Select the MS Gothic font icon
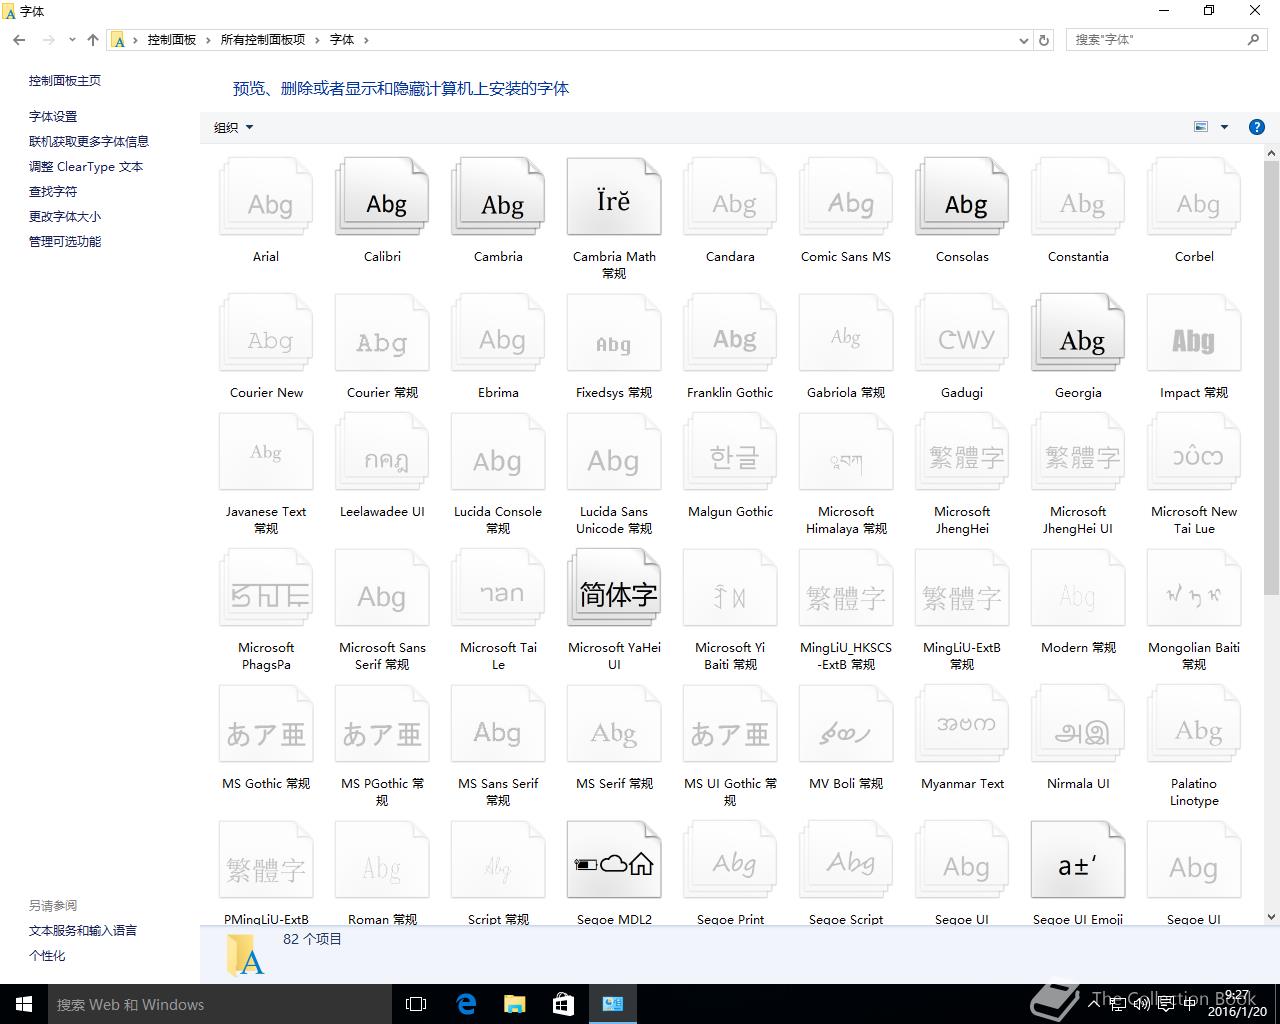The height and width of the screenshot is (1024, 1280). point(266,724)
